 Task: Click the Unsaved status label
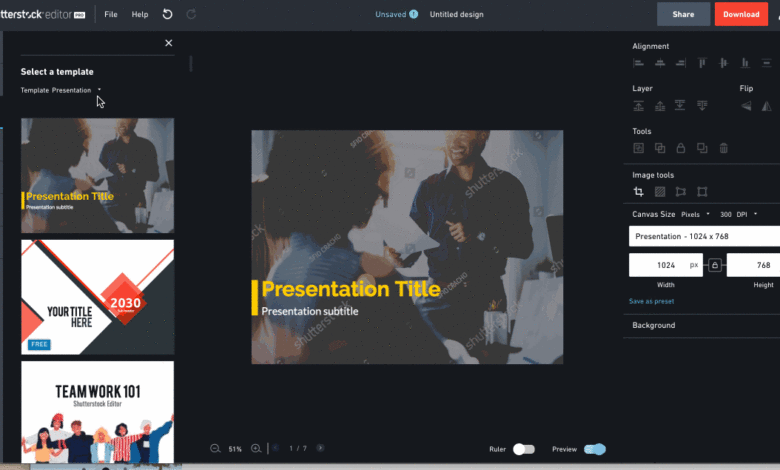click(x=390, y=14)
